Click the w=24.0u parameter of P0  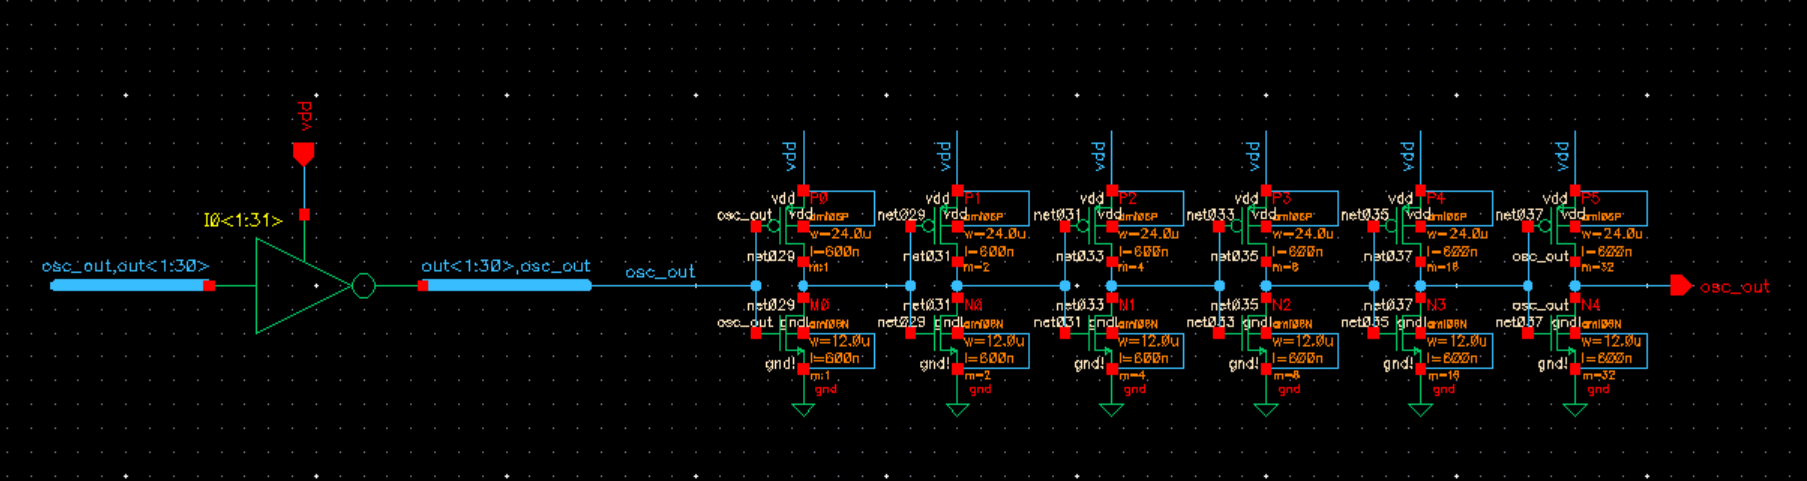point(840,234)
